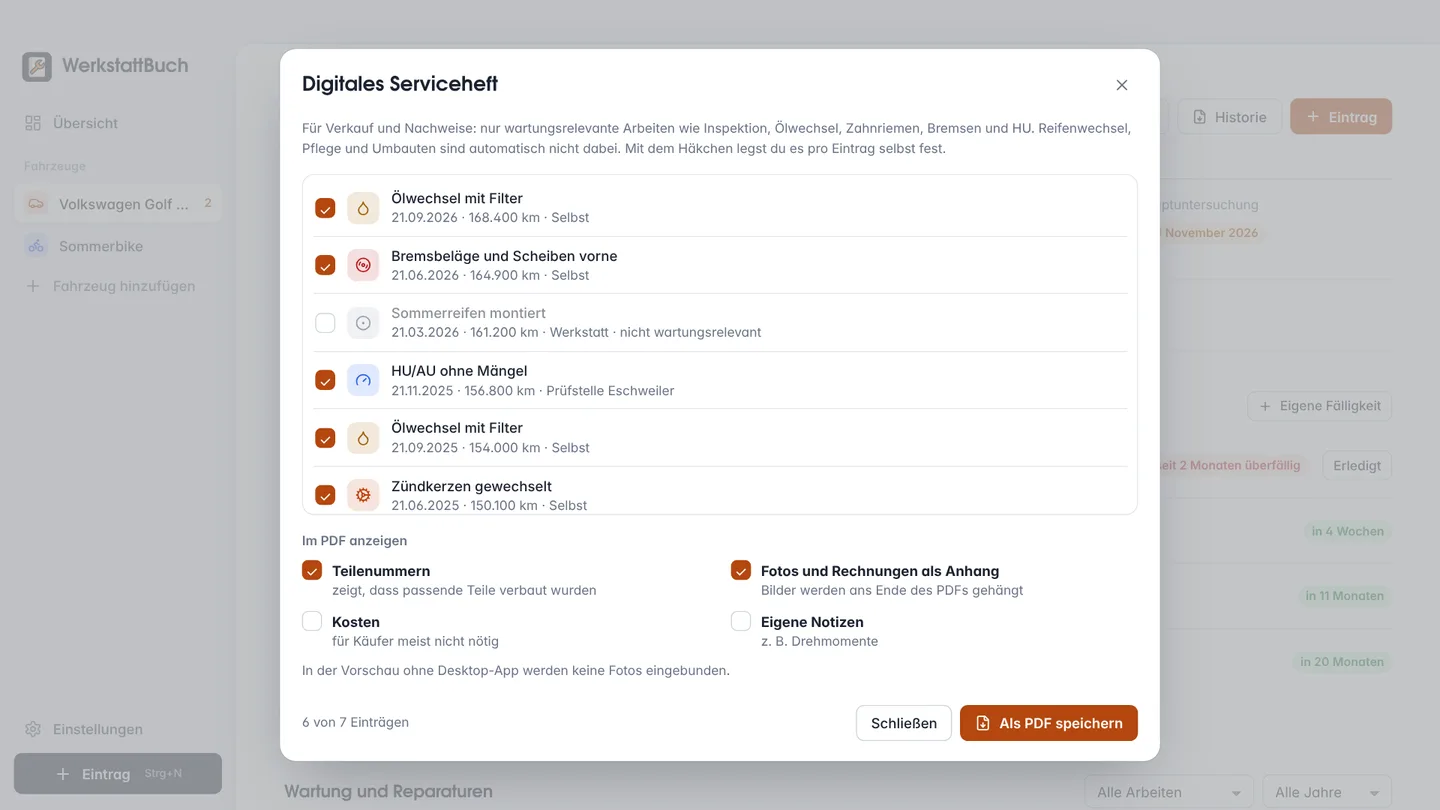Click the tire icon for Sommerreifen montiert
This screenshot has height=810, width=1440.
click(363, 323)
